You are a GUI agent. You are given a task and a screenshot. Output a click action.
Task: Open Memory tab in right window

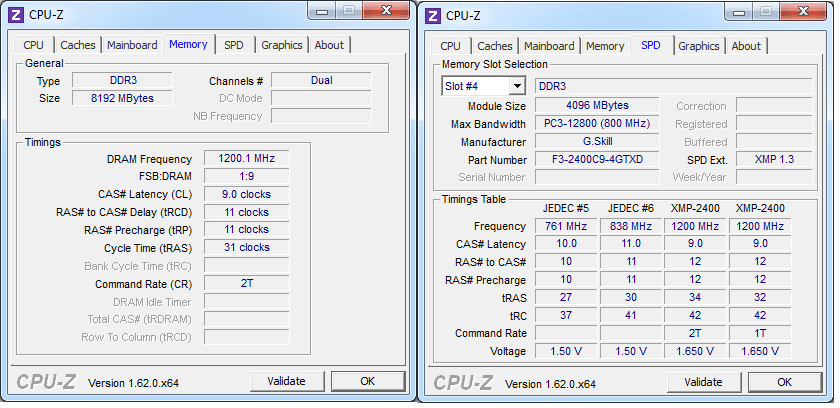605,46
